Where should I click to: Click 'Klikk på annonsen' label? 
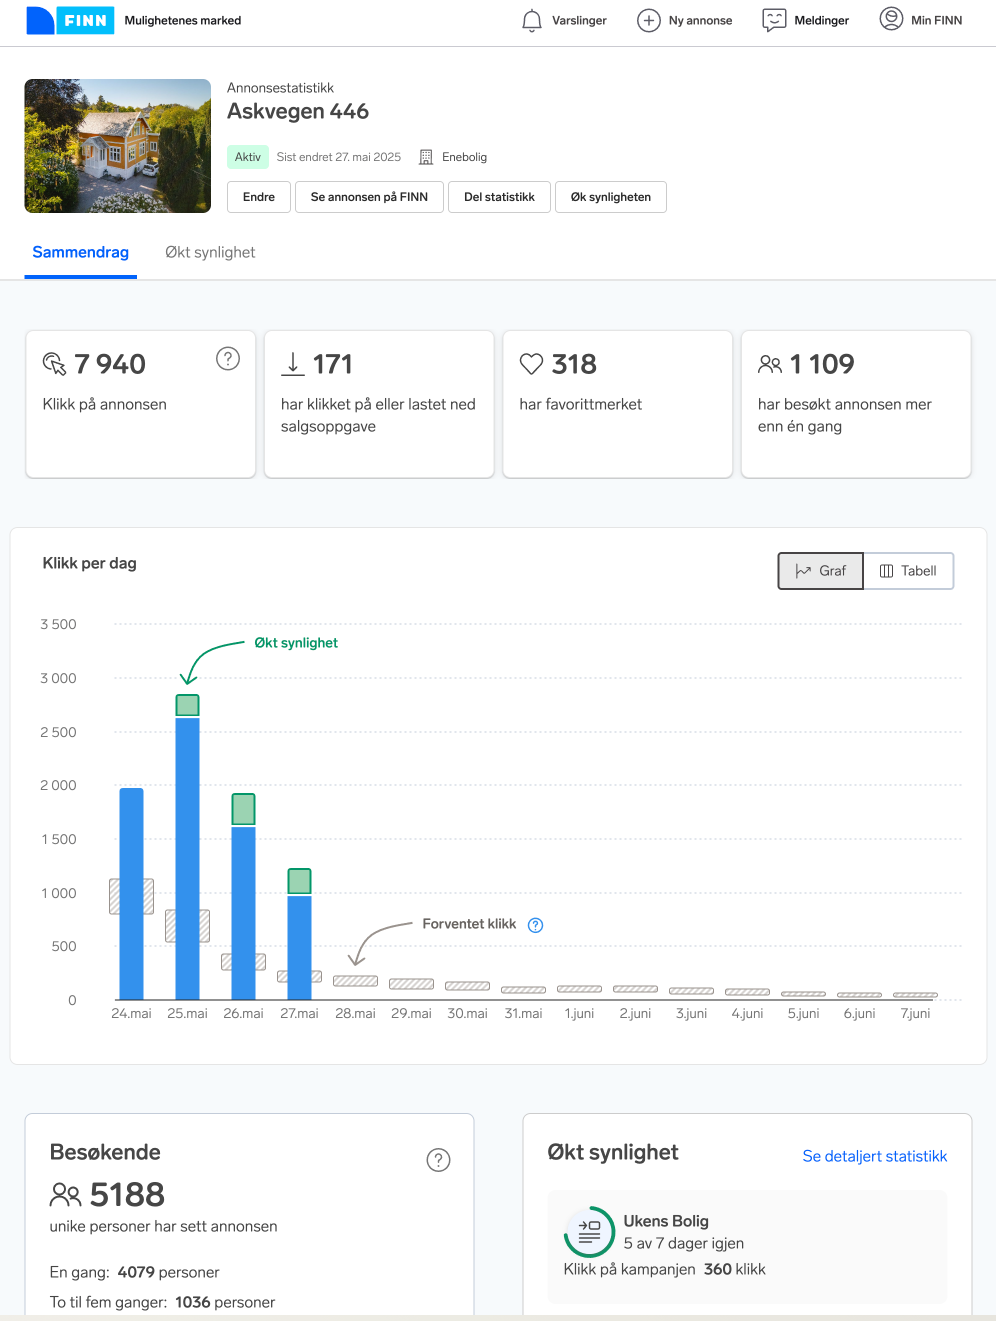point(105,404)
